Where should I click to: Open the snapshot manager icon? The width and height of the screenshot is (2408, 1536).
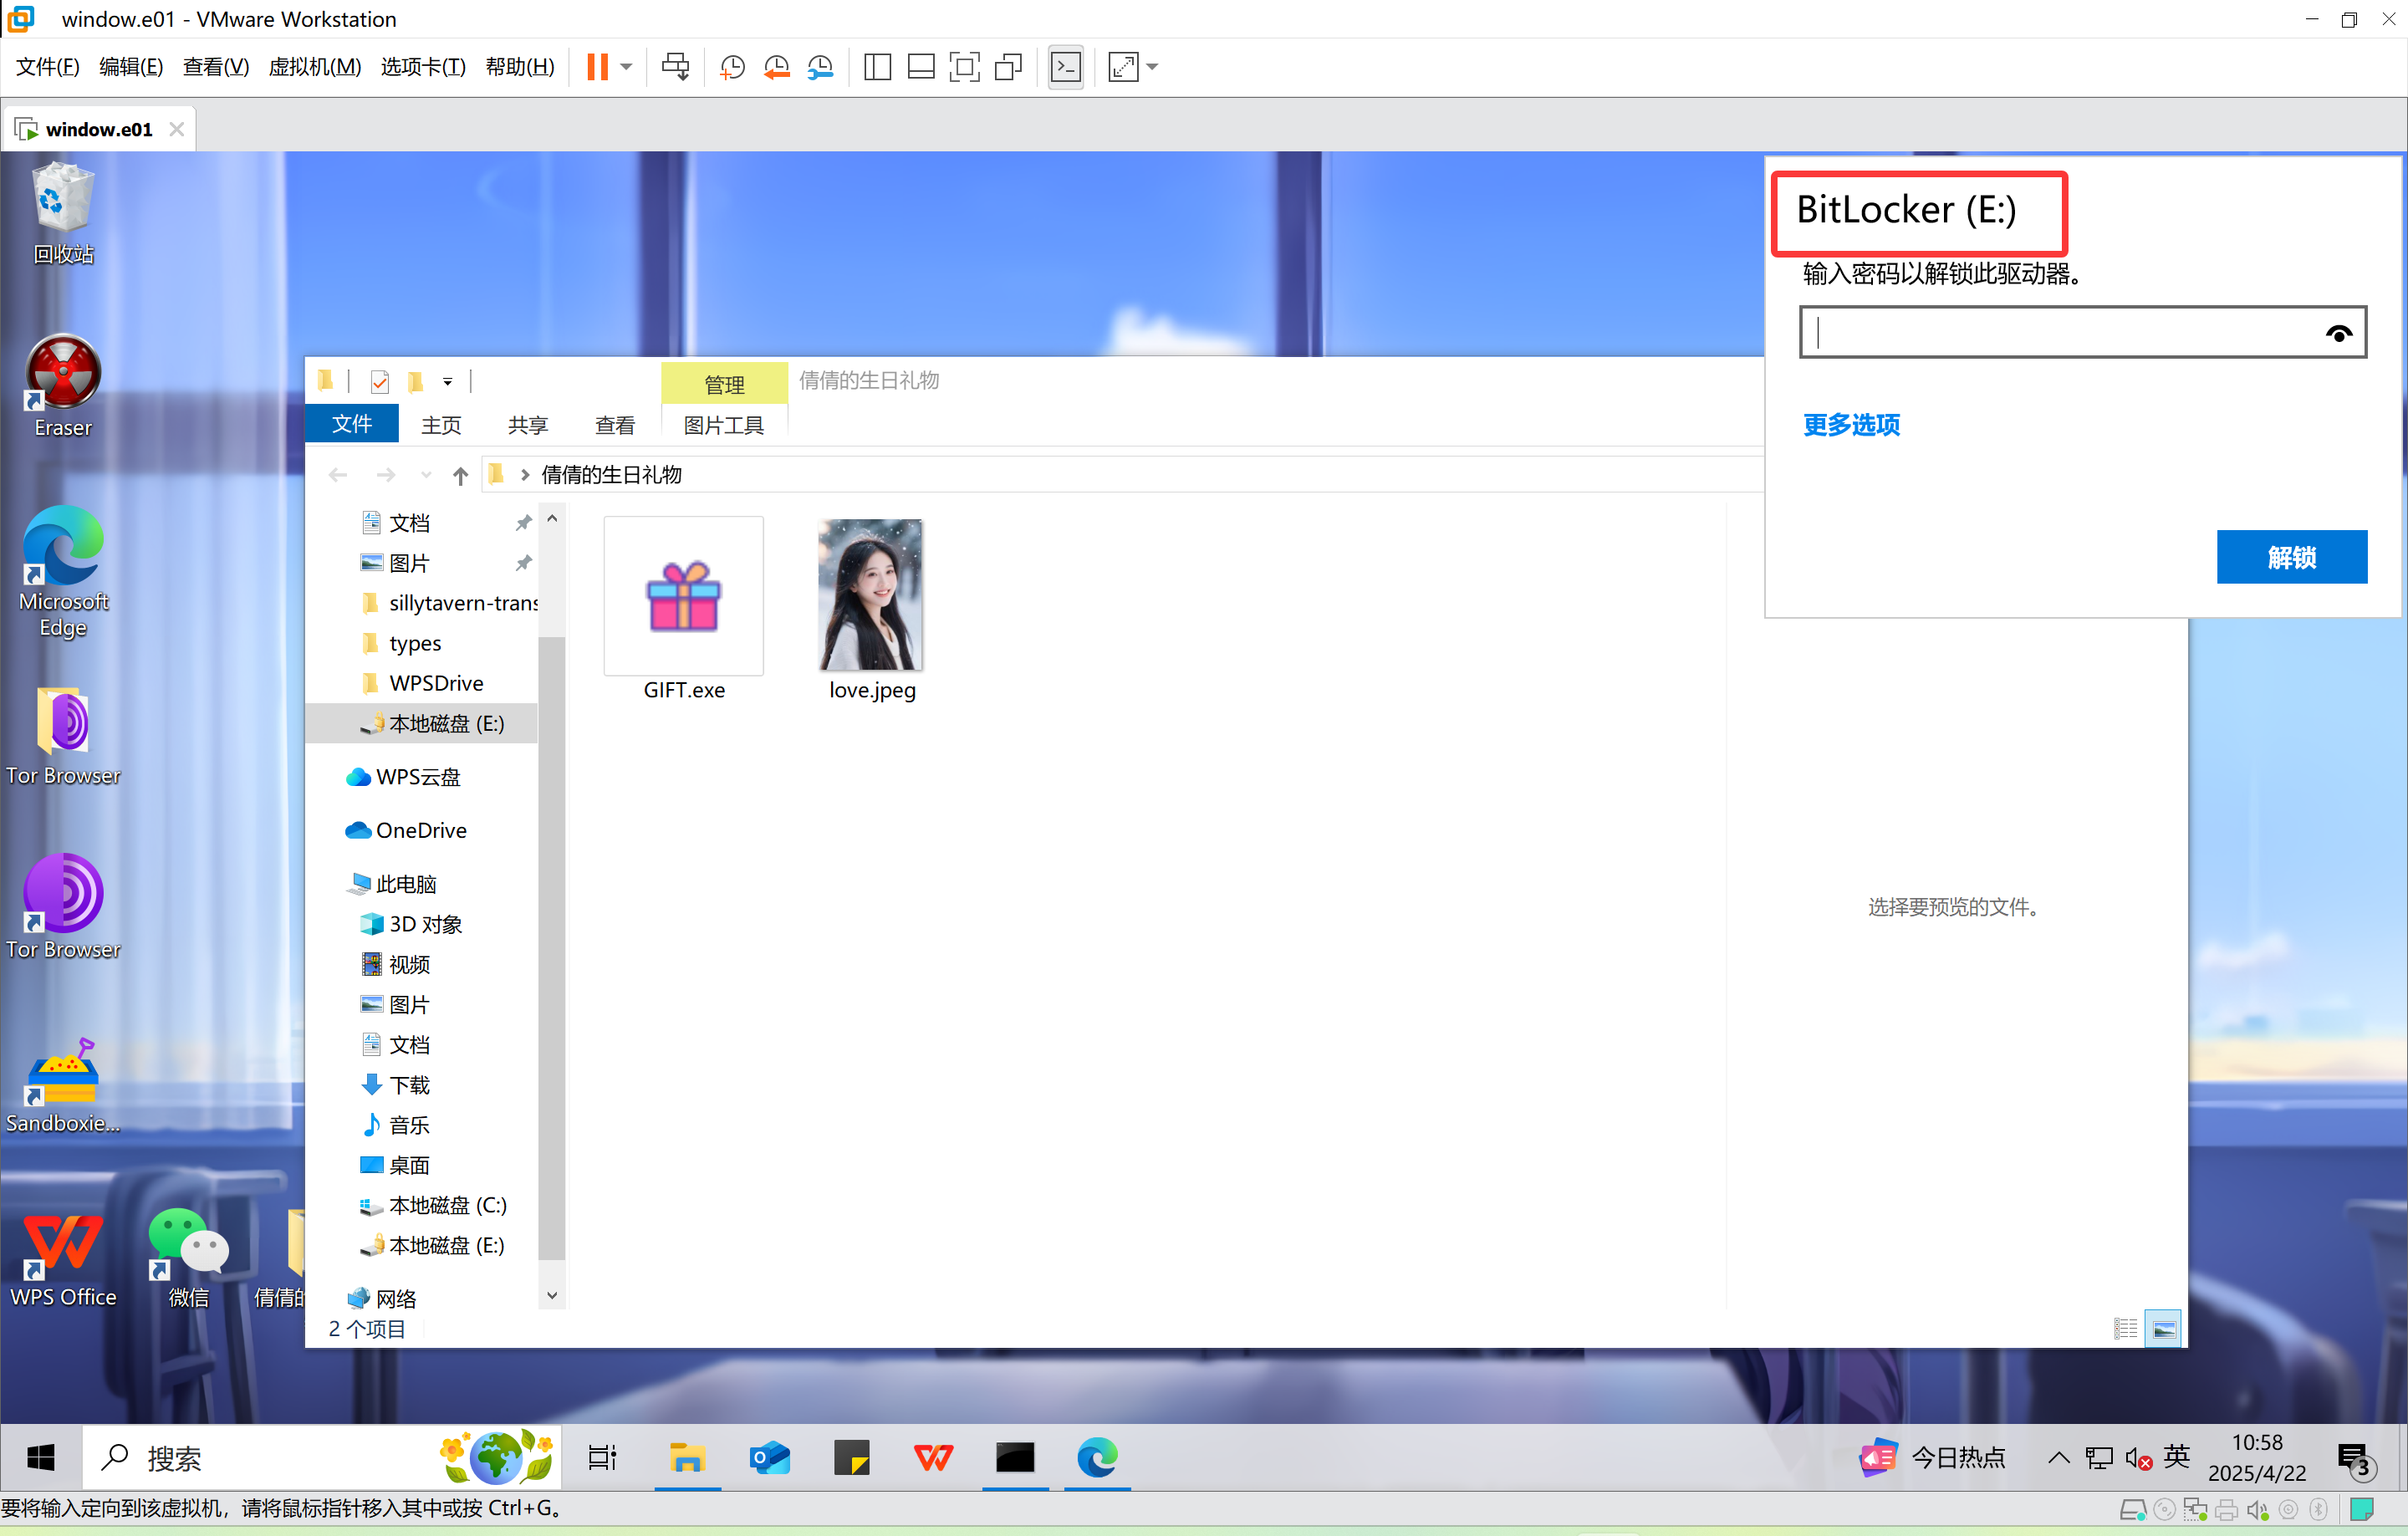(x=820, y=67)
